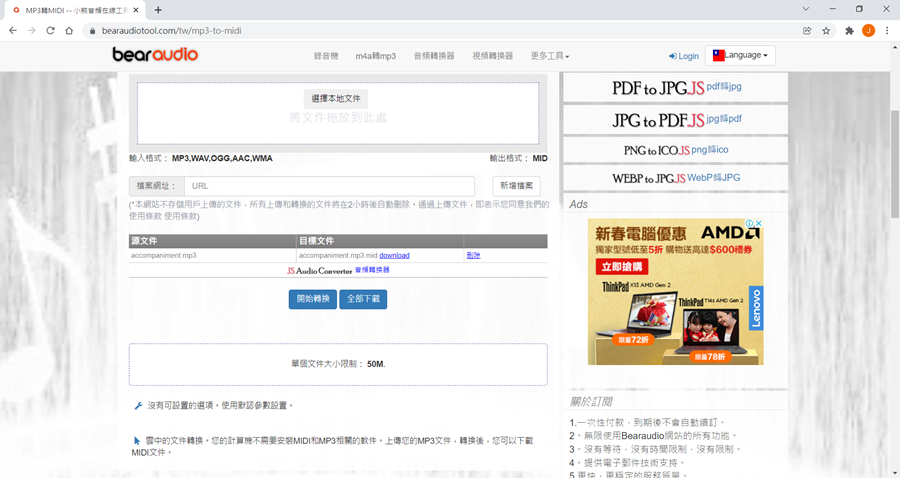Click 立即搶購 button in the ad
This screenshot has width=900, height=478.
pyautogui.click(x=622, y=266)
